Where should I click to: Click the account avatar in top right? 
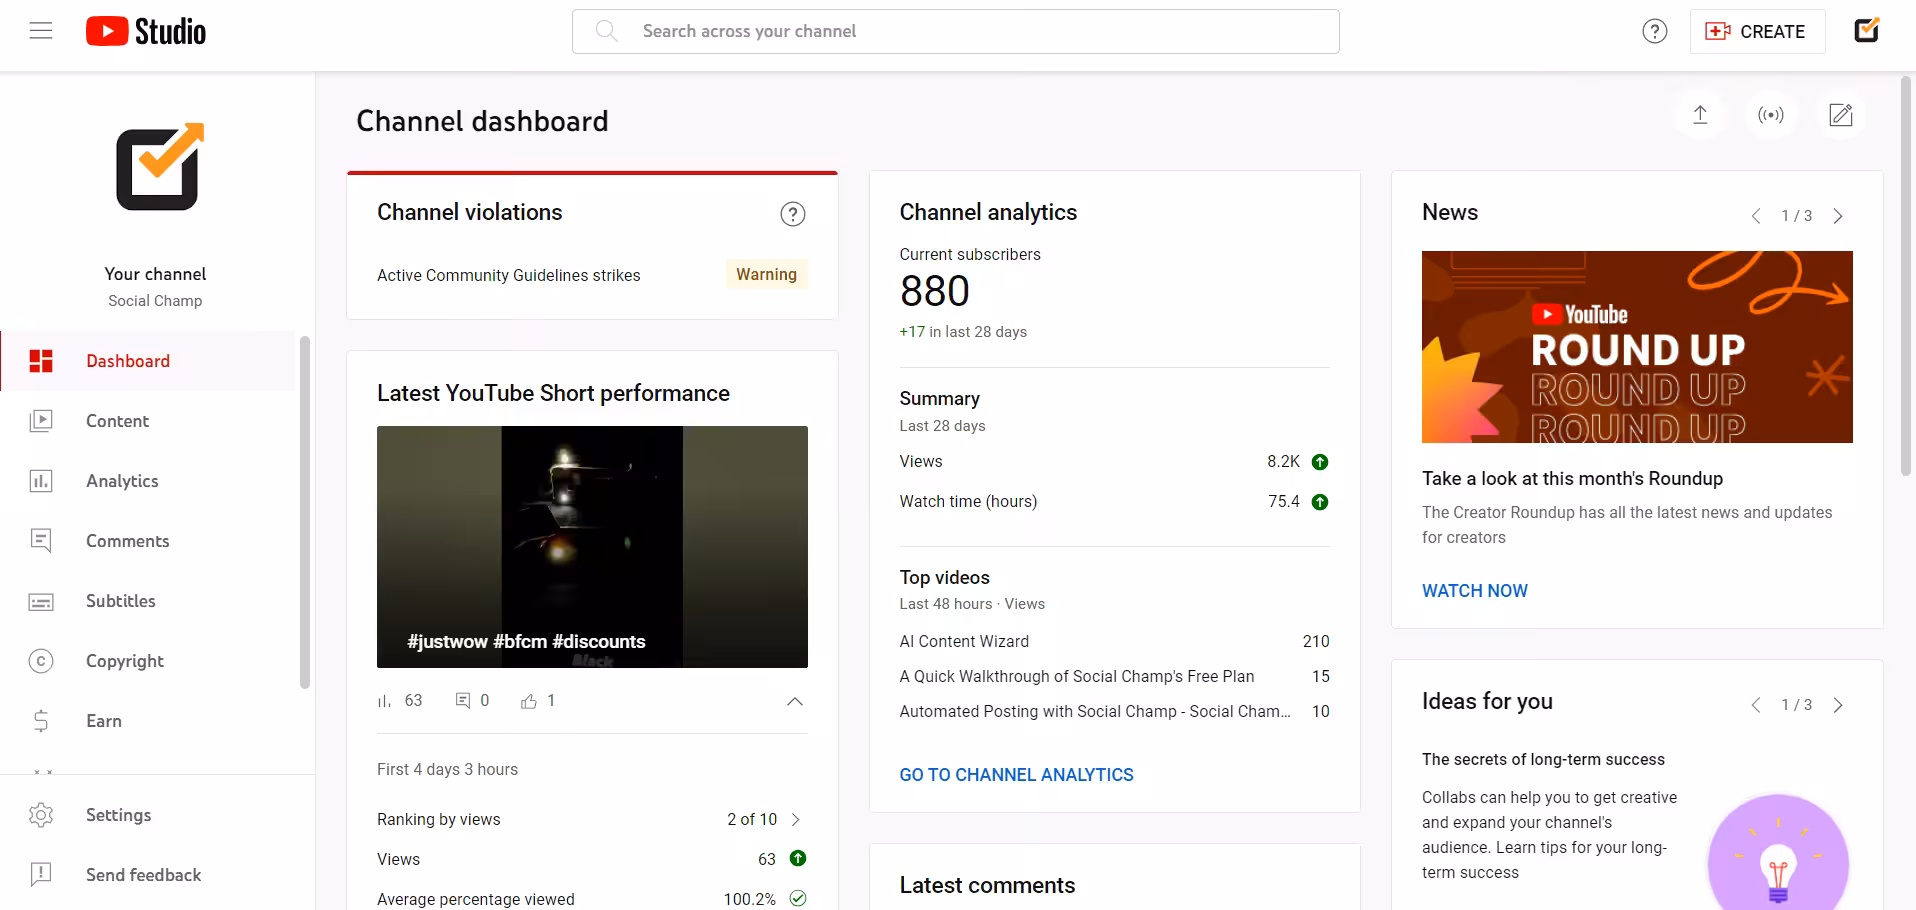pyautogui.click(x=1867, y=31)
